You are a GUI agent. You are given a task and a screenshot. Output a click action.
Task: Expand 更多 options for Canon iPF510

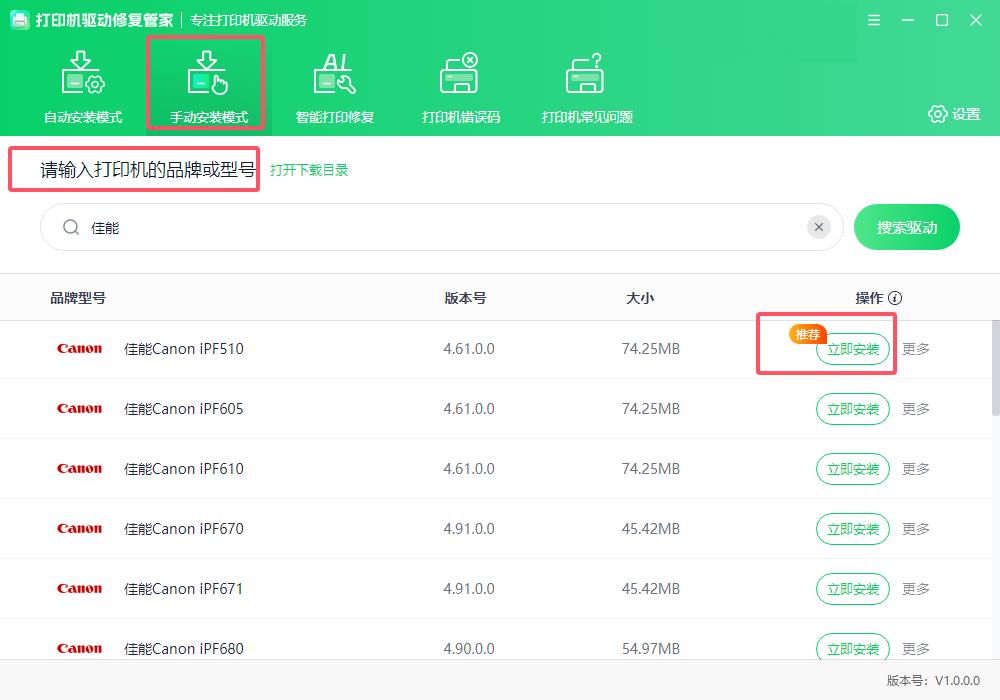click(x=916, y=349)
